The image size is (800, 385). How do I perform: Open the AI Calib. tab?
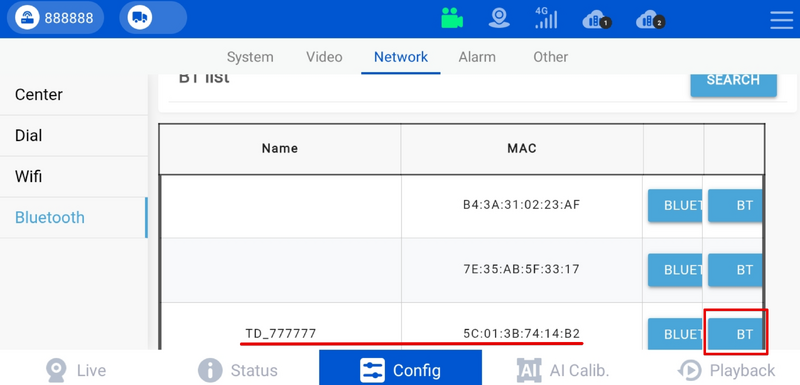[x=563, y=370]
